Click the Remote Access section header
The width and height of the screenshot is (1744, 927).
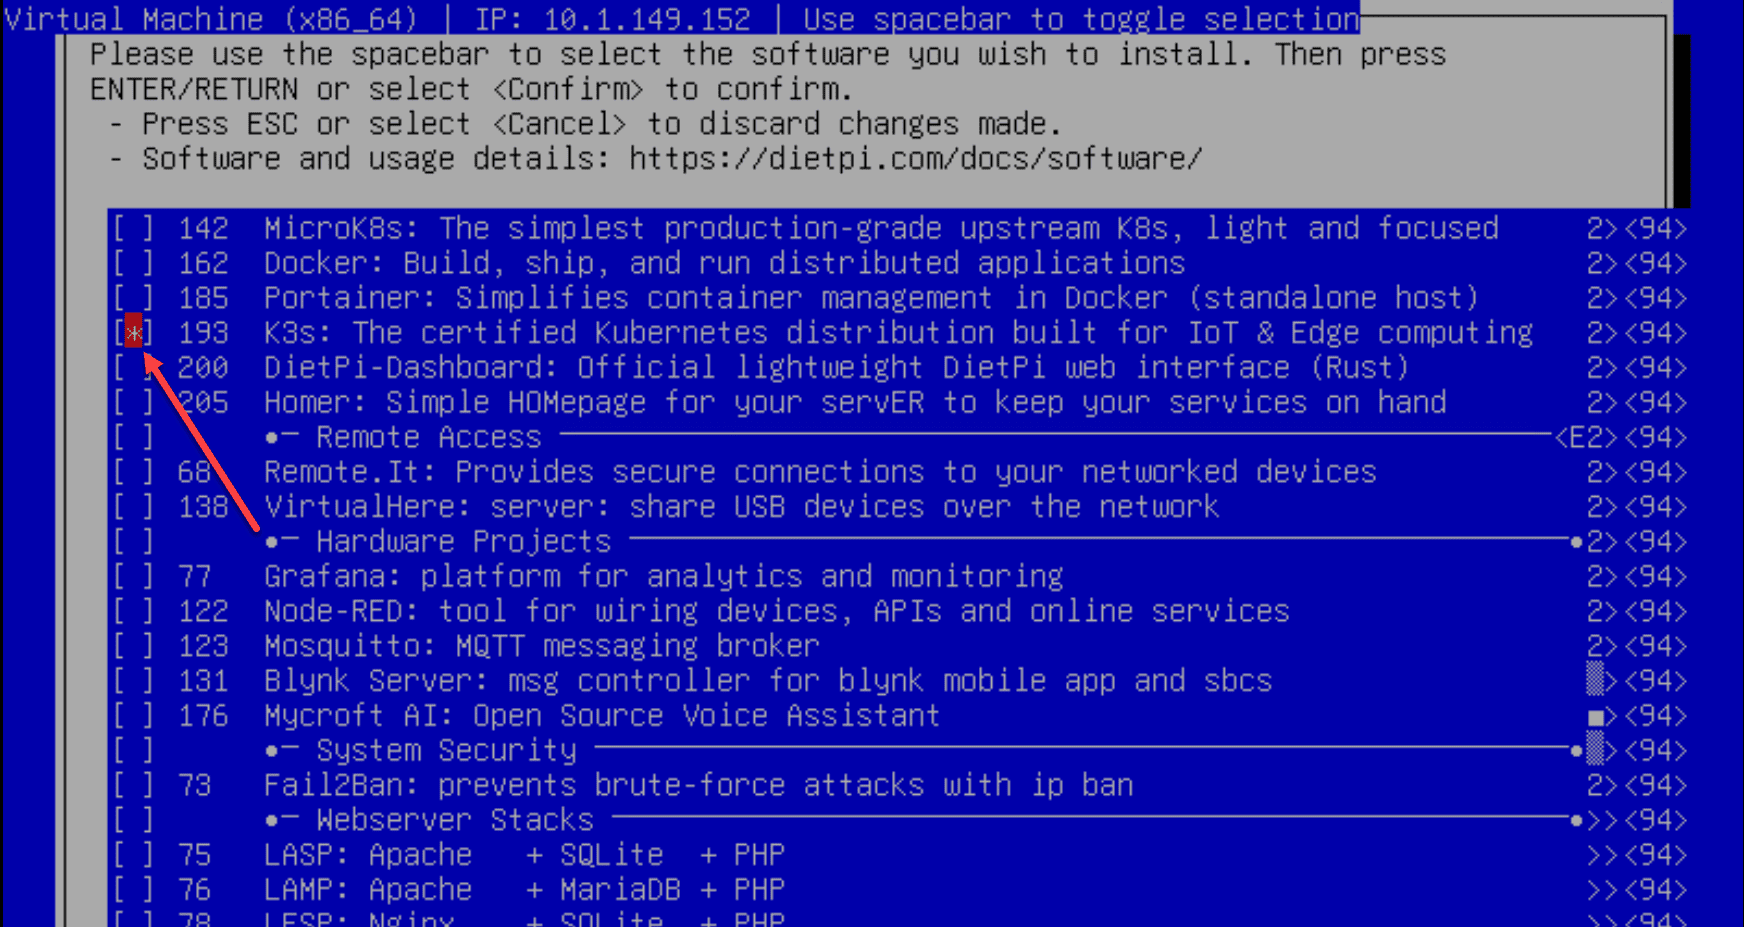[x=428, y=438]
